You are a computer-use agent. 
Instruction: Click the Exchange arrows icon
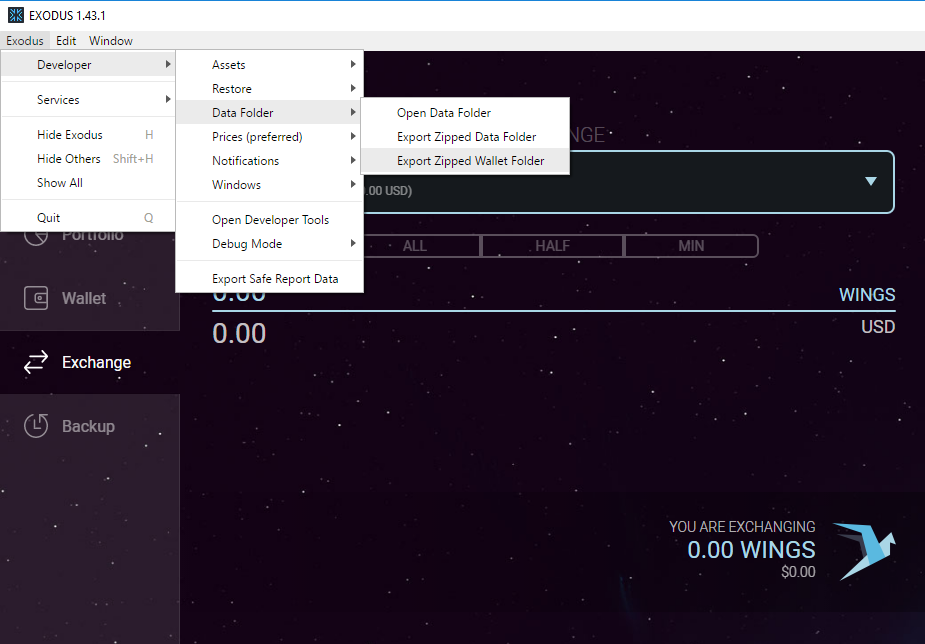[x=36, y=362]
